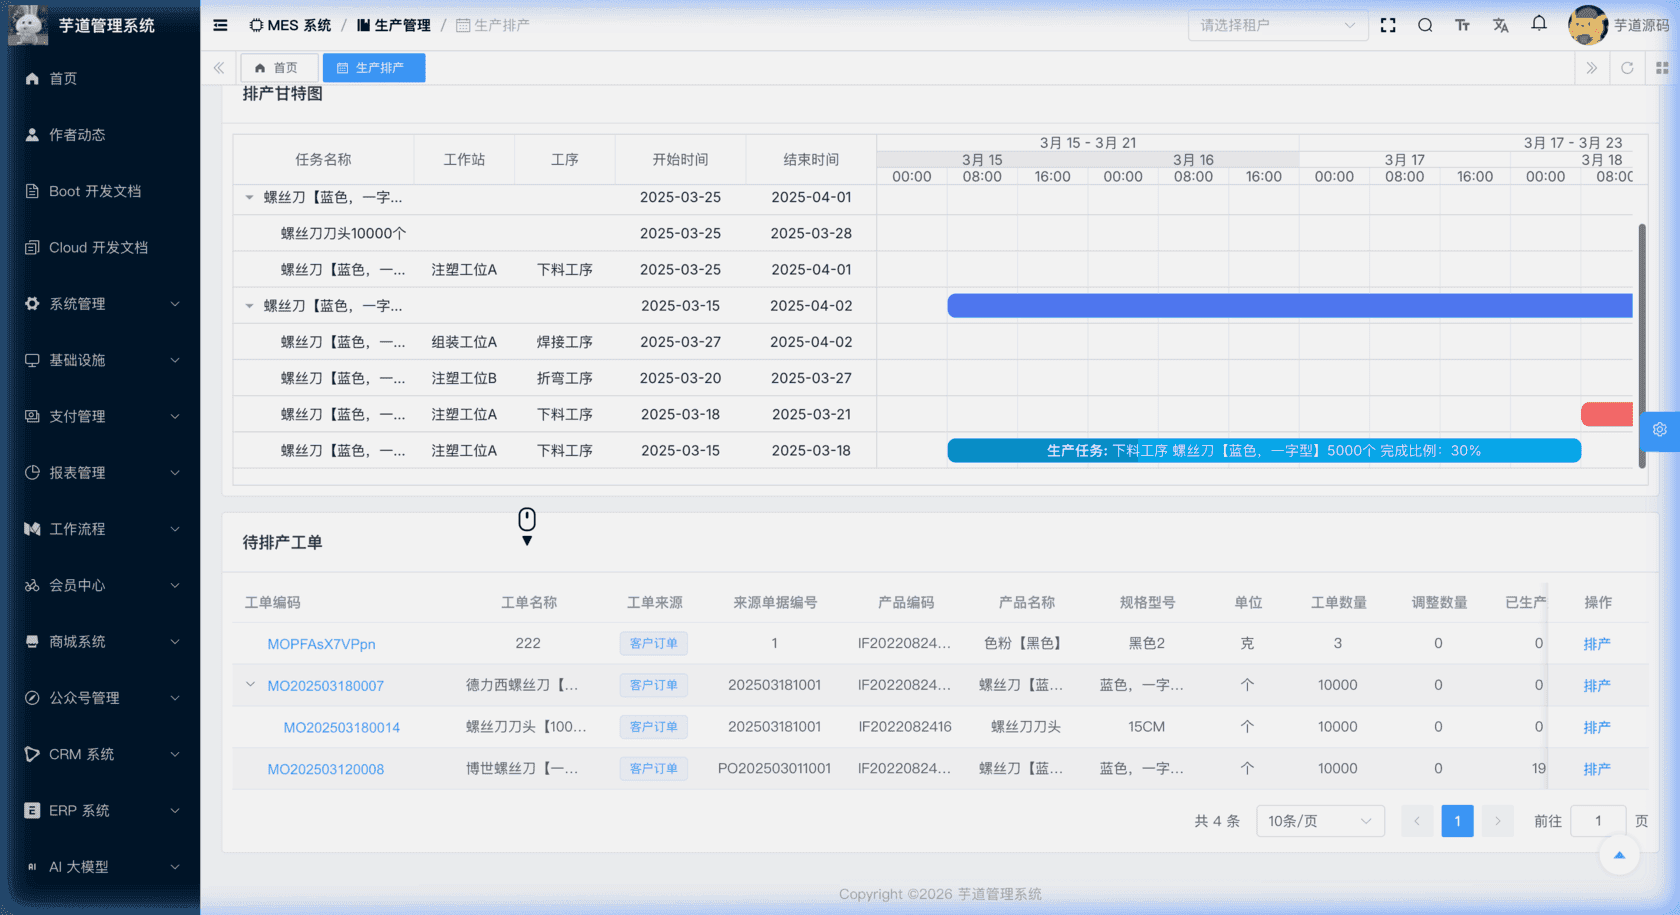Image resolution: width=1680 pixels, height=915 pixels.
Task: Select the 下料工序 production task progress bar
Action: 1263,451
